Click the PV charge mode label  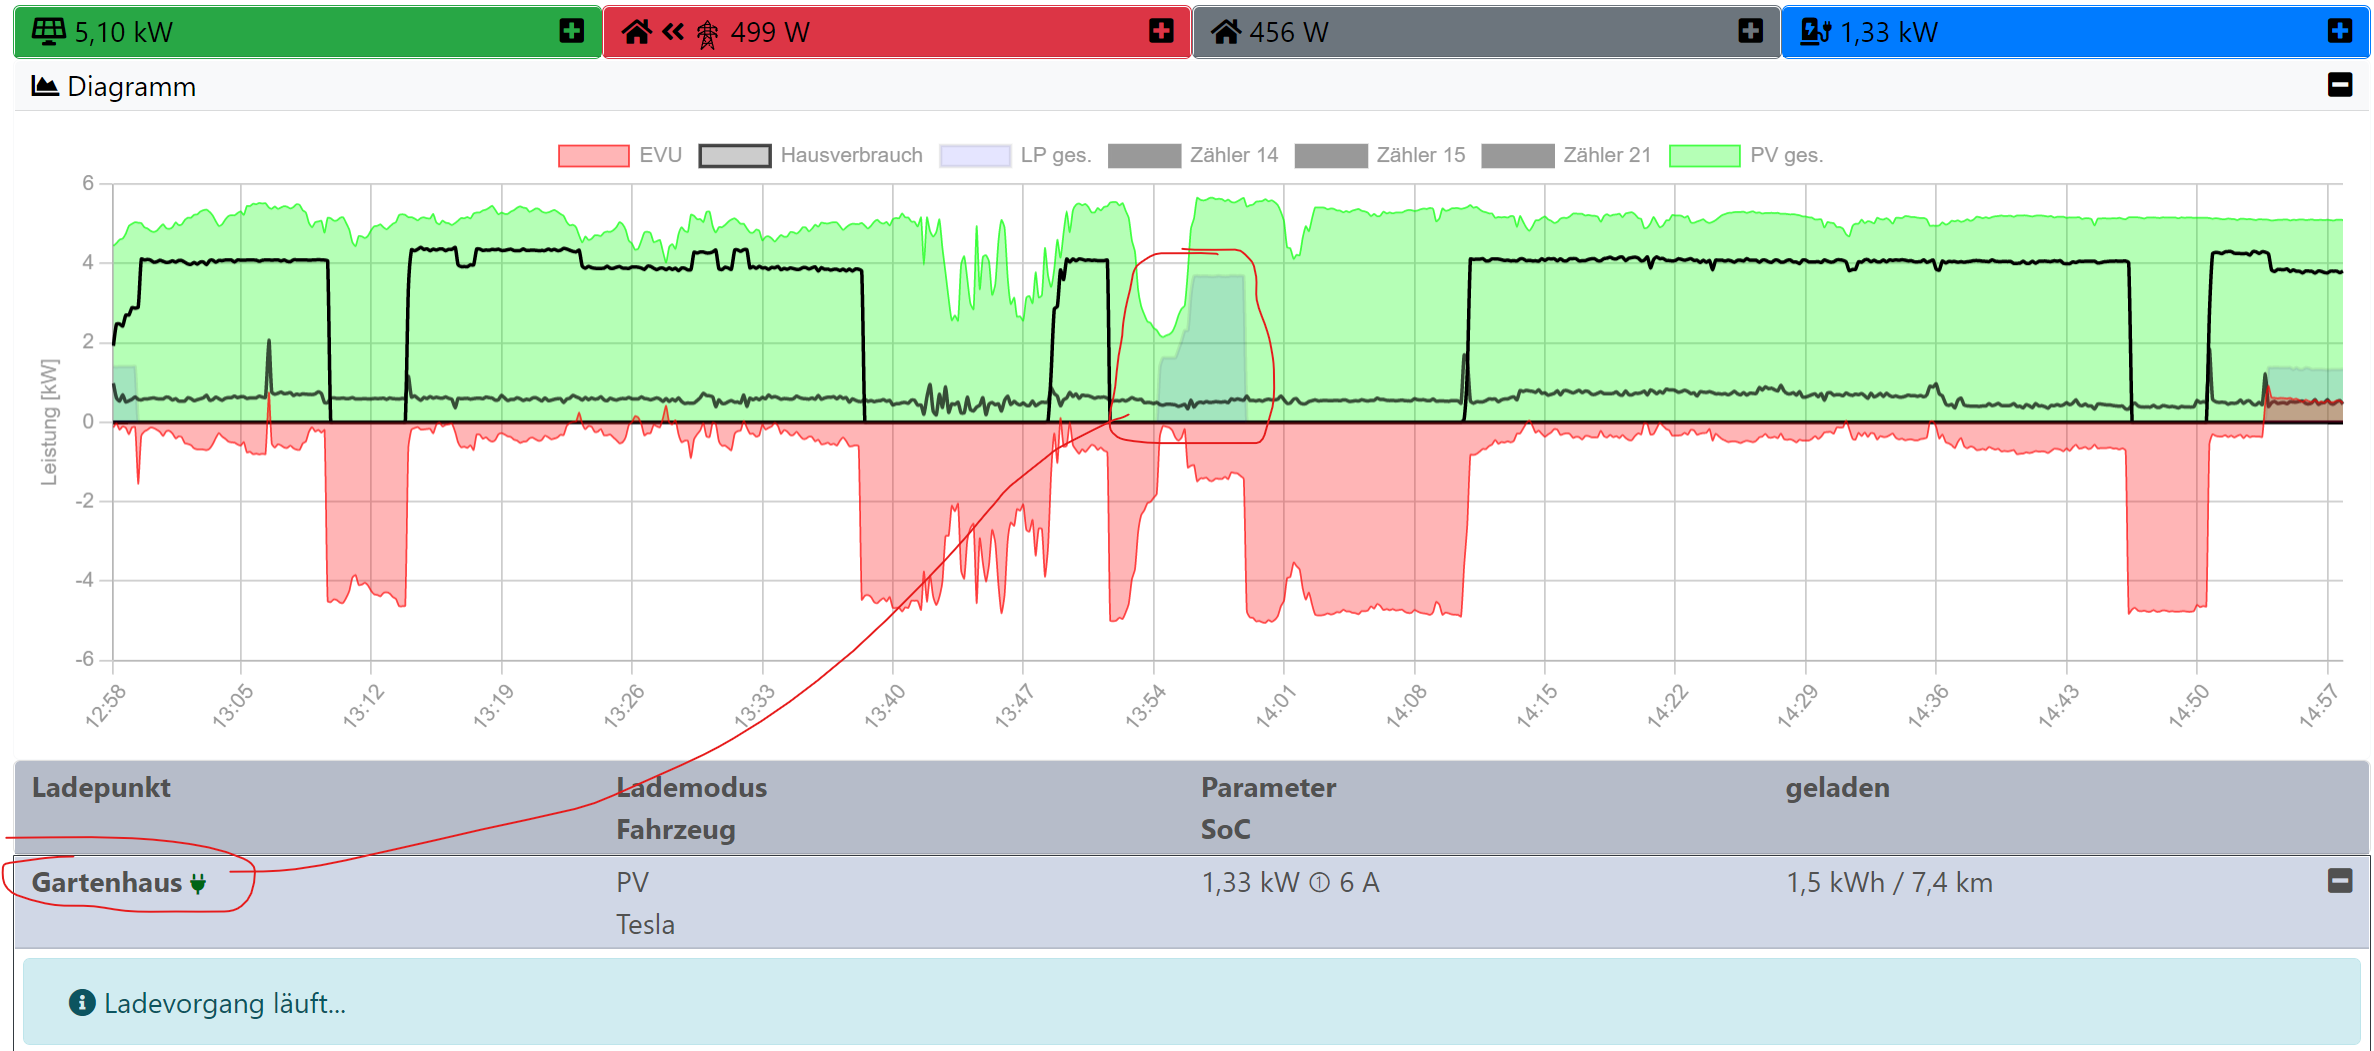click(632, 883)
